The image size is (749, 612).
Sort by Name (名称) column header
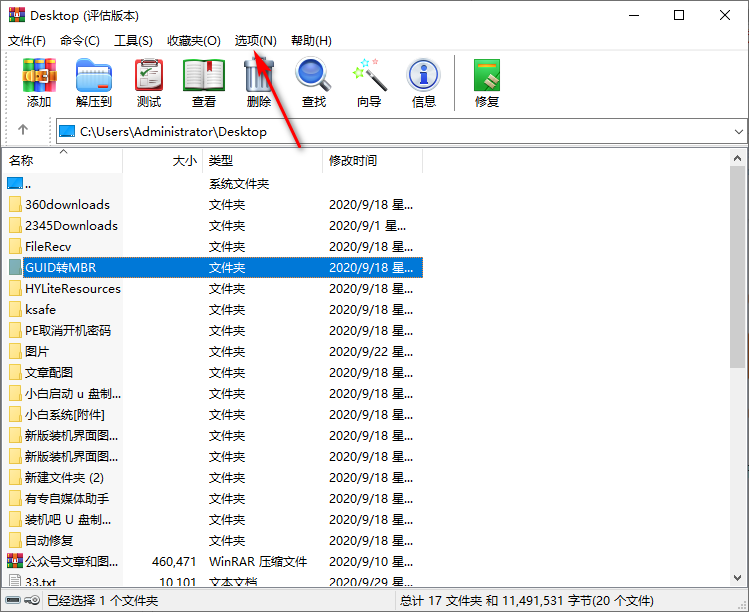coord(60,161)
